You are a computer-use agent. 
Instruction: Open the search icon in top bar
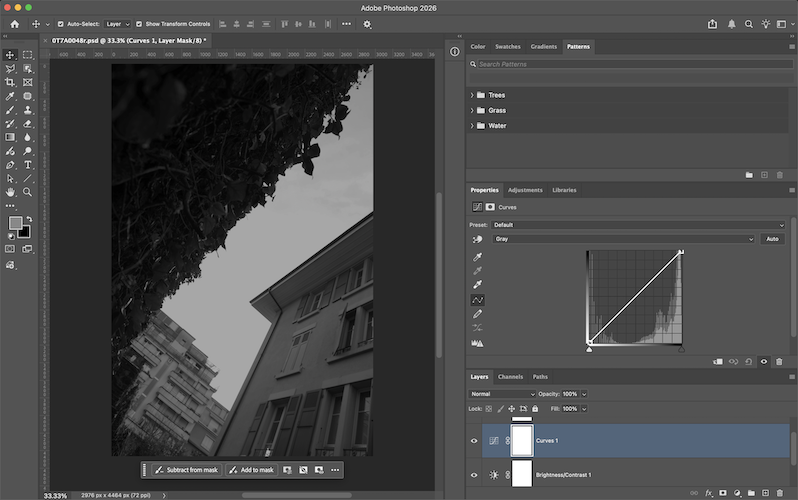pyautogui.click(x=749, y=24)
